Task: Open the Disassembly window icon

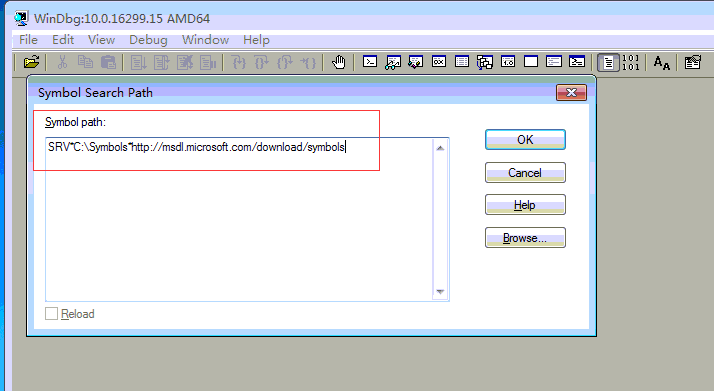Action: pyautogui.click(x=508, y=61)
